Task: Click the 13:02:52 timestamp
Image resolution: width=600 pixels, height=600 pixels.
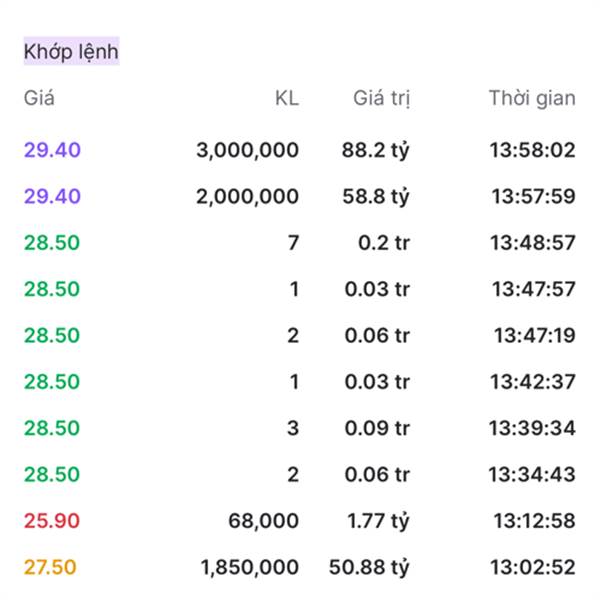Action: 533,567
